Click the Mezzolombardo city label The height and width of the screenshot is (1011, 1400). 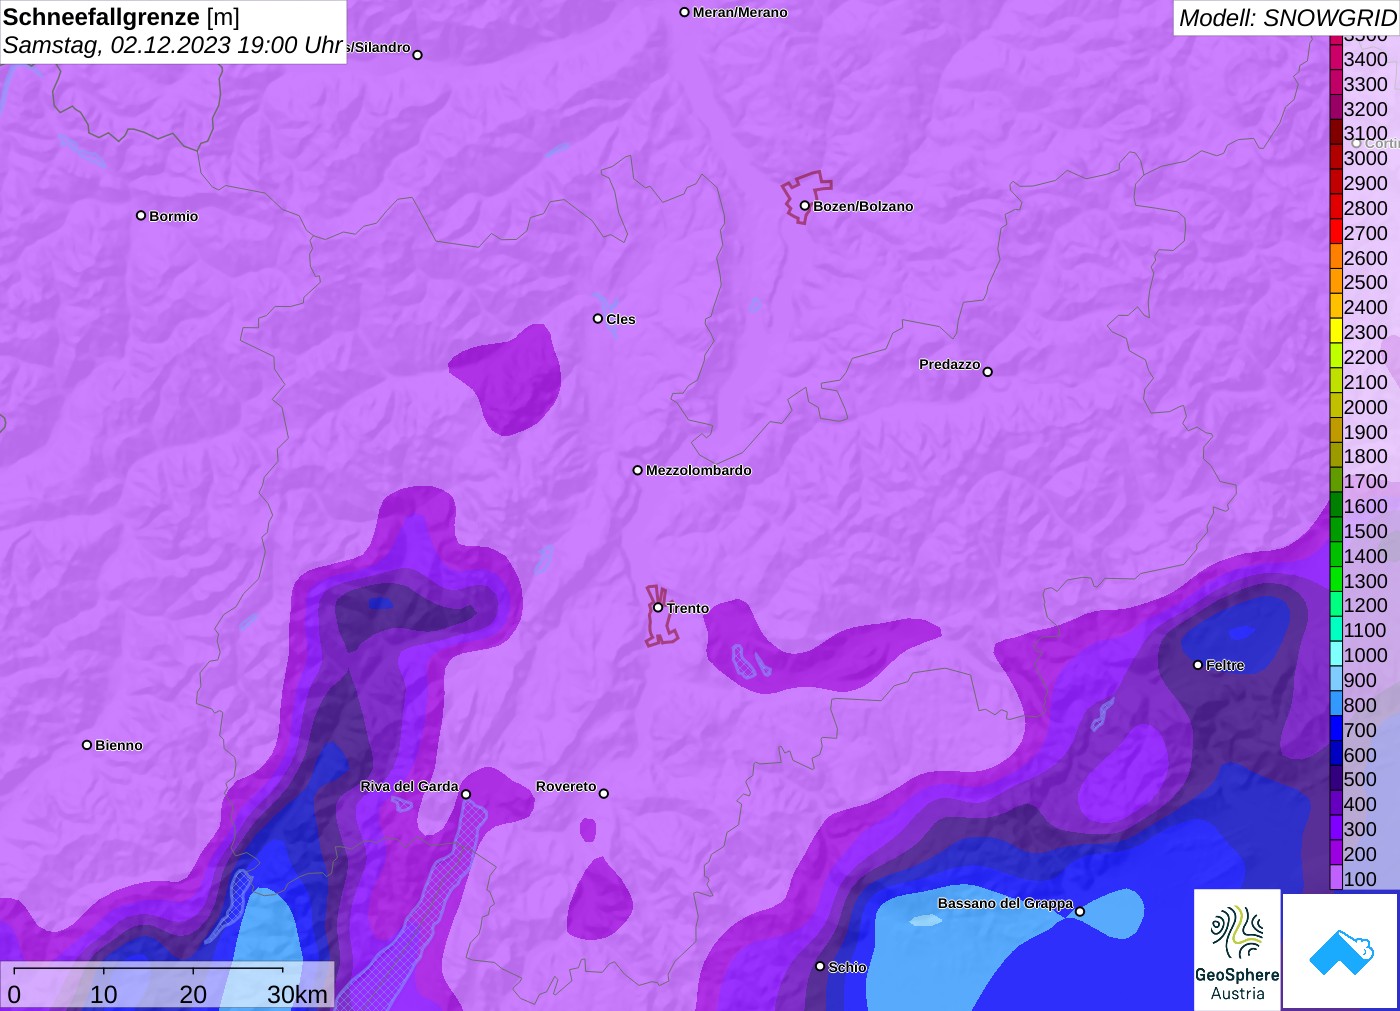click(698, 470)
